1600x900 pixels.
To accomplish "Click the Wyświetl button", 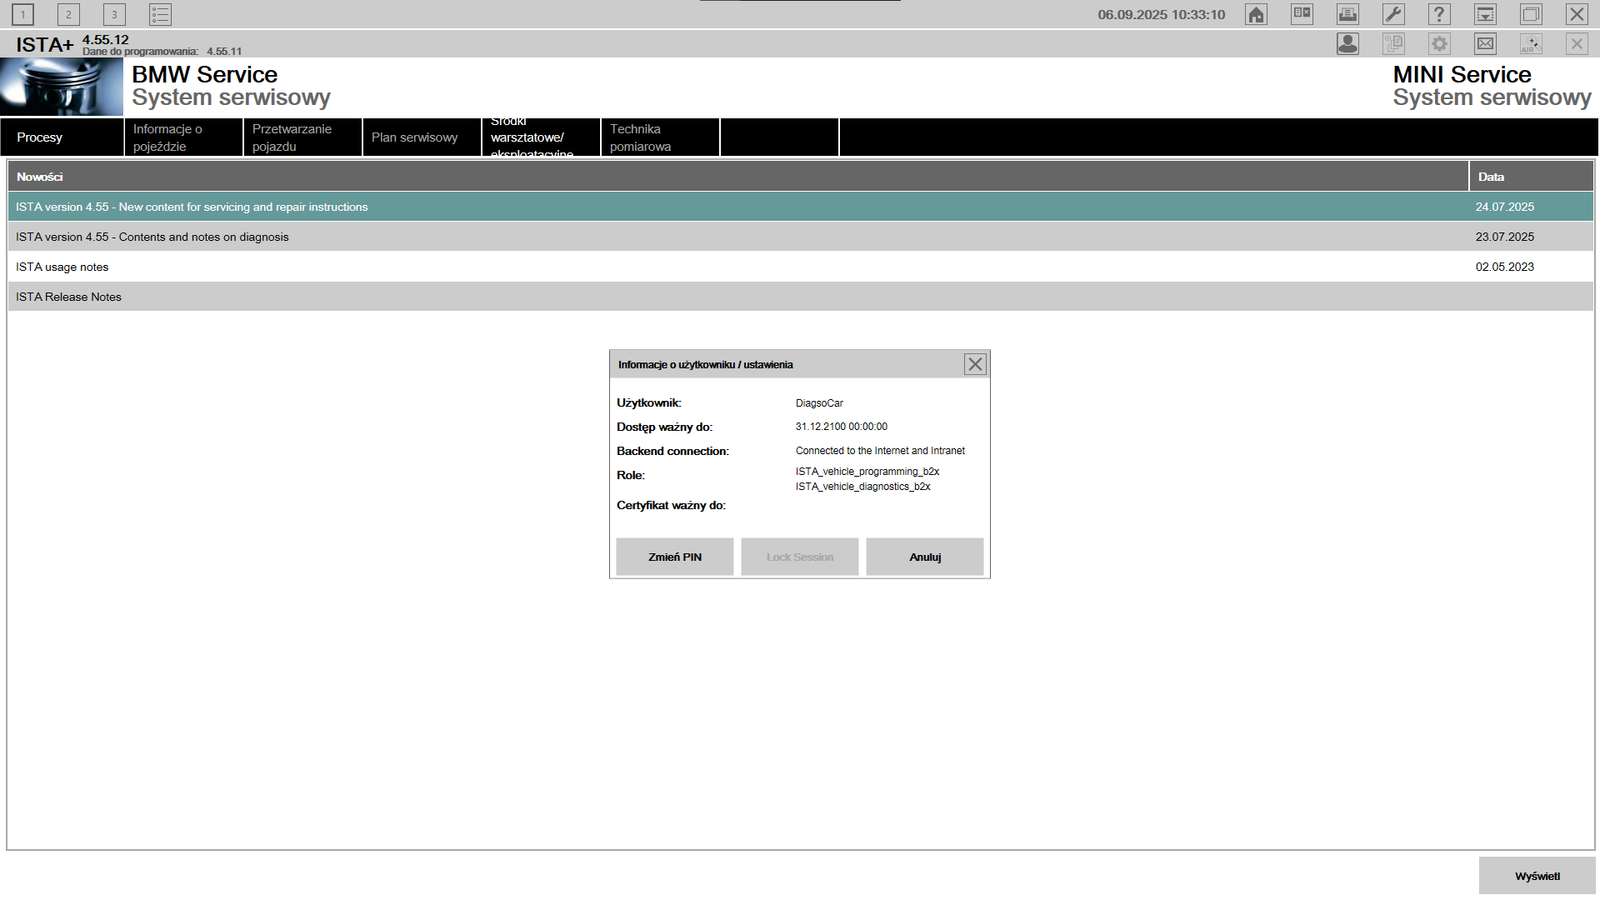I will coord(1537,876).
